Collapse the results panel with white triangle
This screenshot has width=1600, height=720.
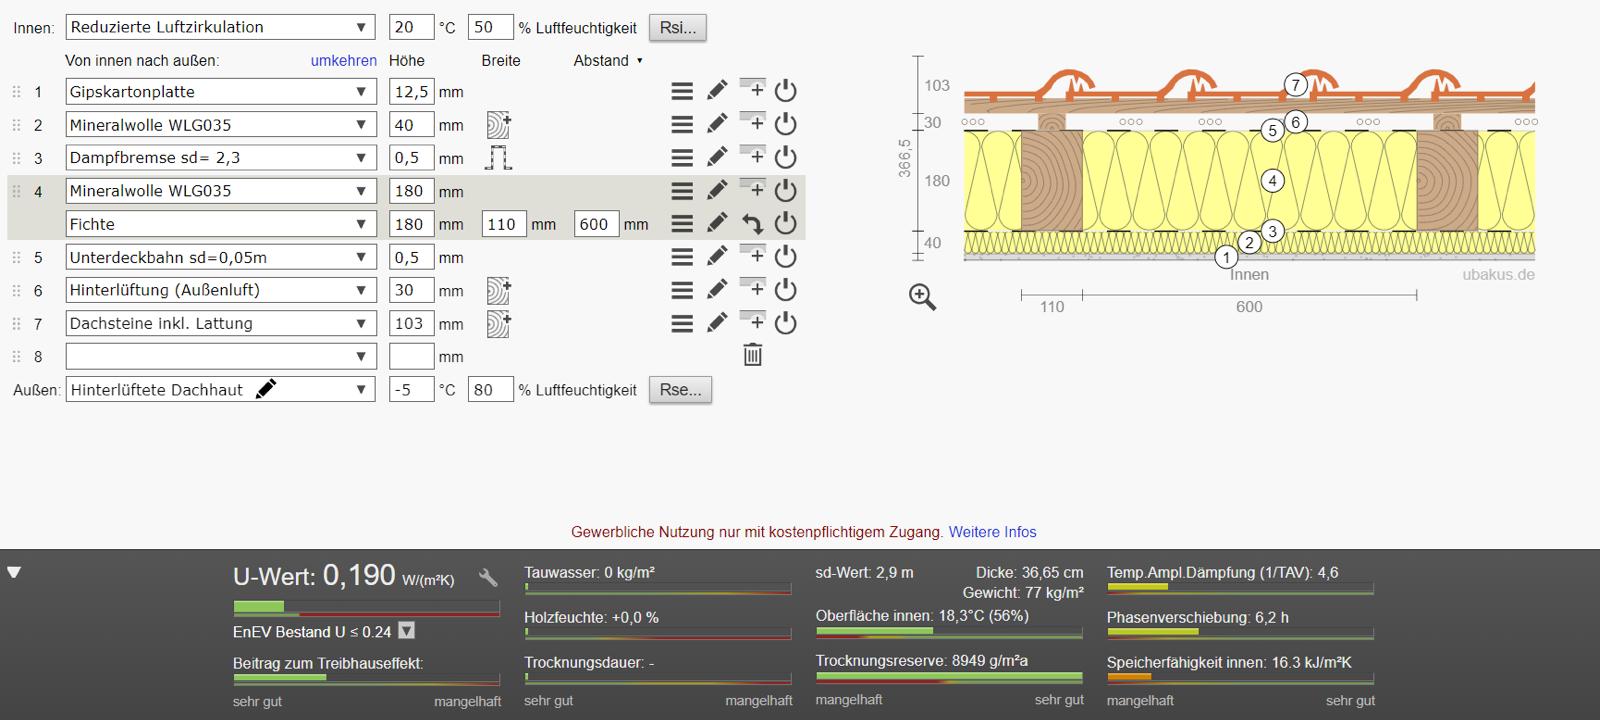tap(15, 573)
